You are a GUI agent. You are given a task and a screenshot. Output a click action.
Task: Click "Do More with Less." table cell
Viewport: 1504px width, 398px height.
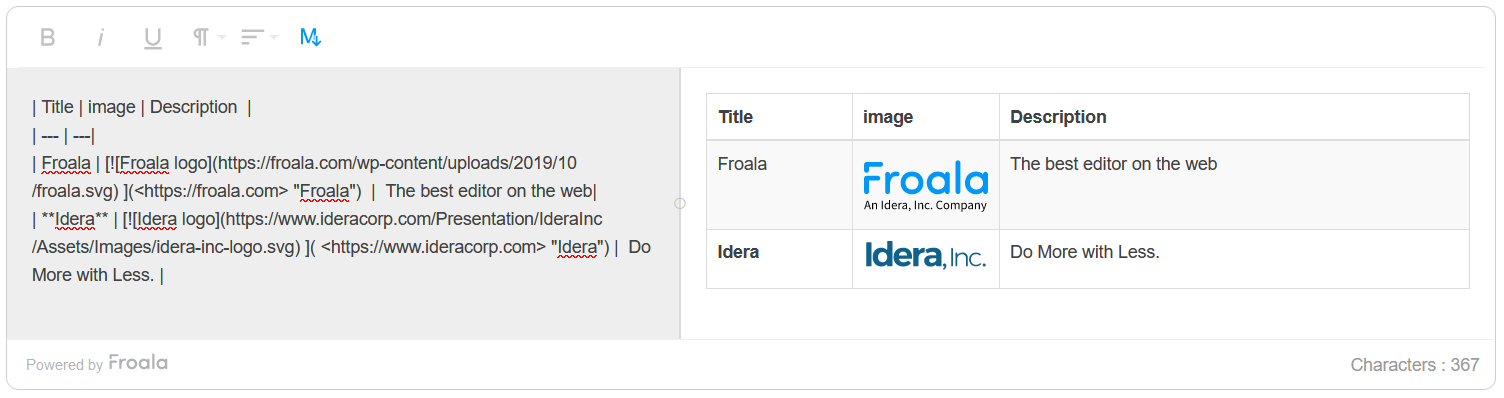[1234, 259]
